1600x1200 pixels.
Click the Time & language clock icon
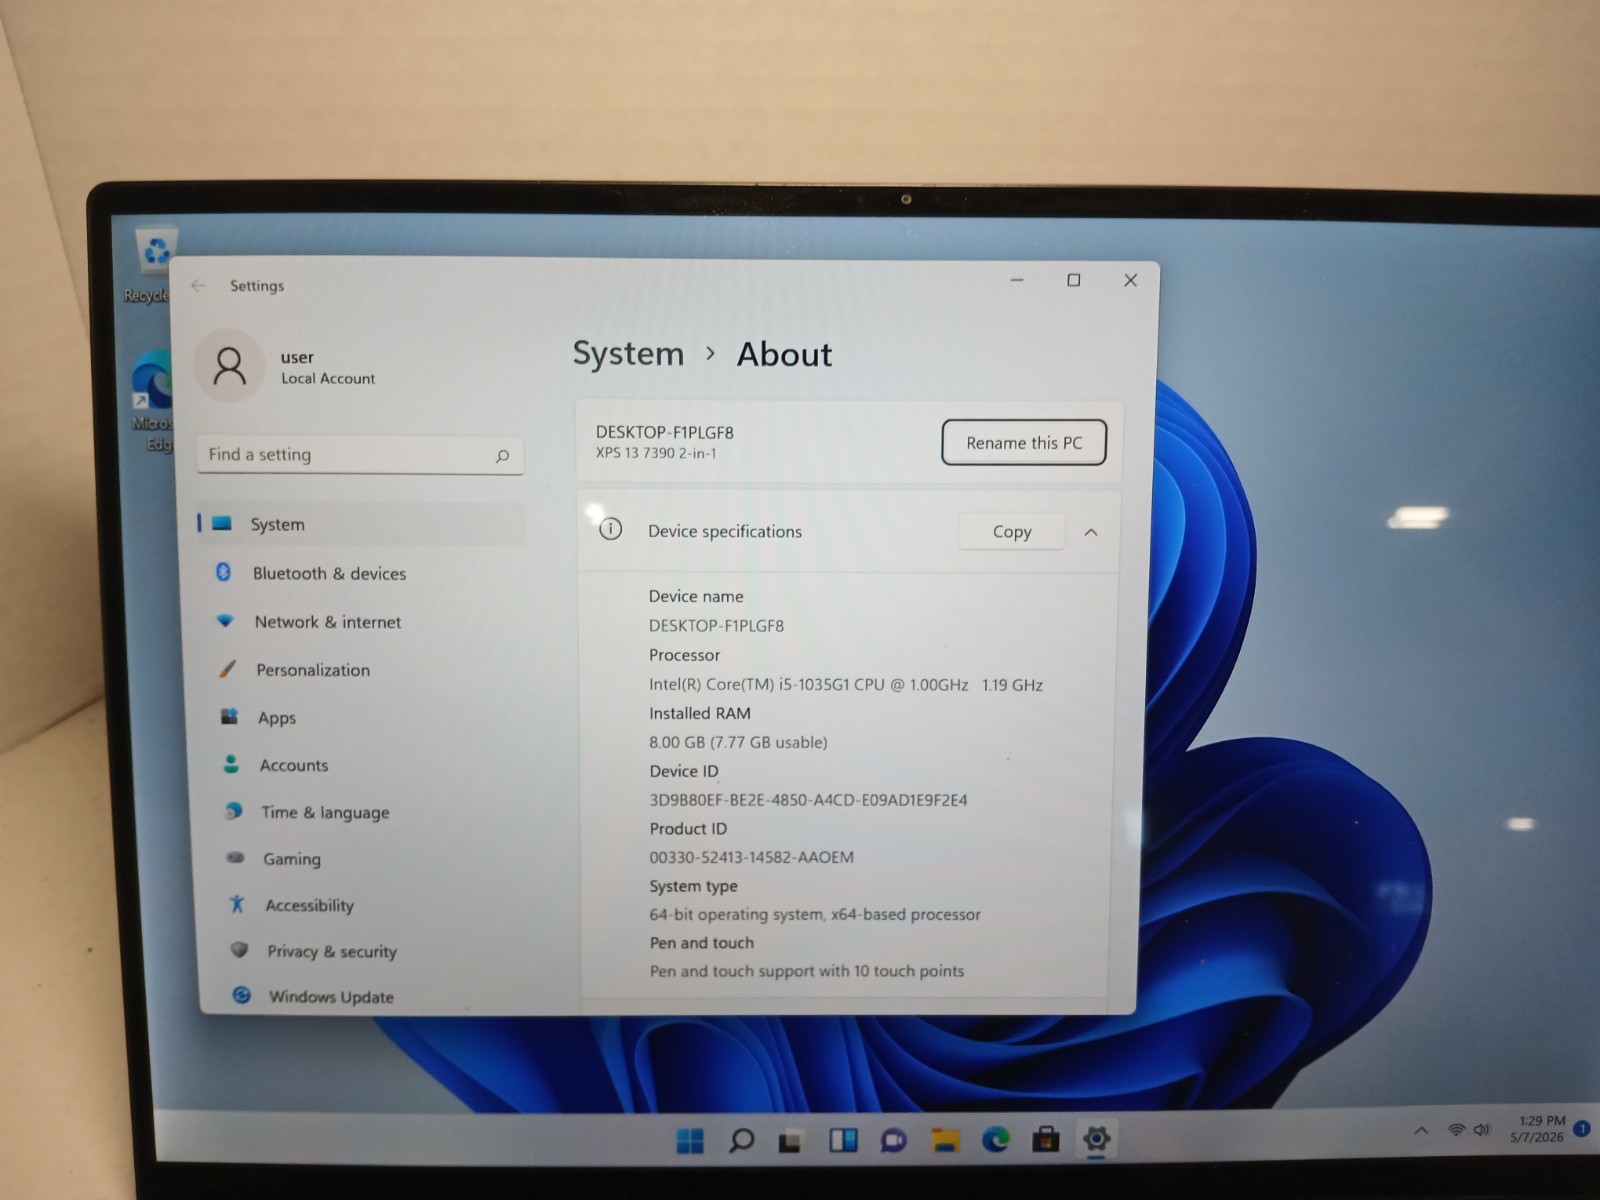[x=234, y=811]
